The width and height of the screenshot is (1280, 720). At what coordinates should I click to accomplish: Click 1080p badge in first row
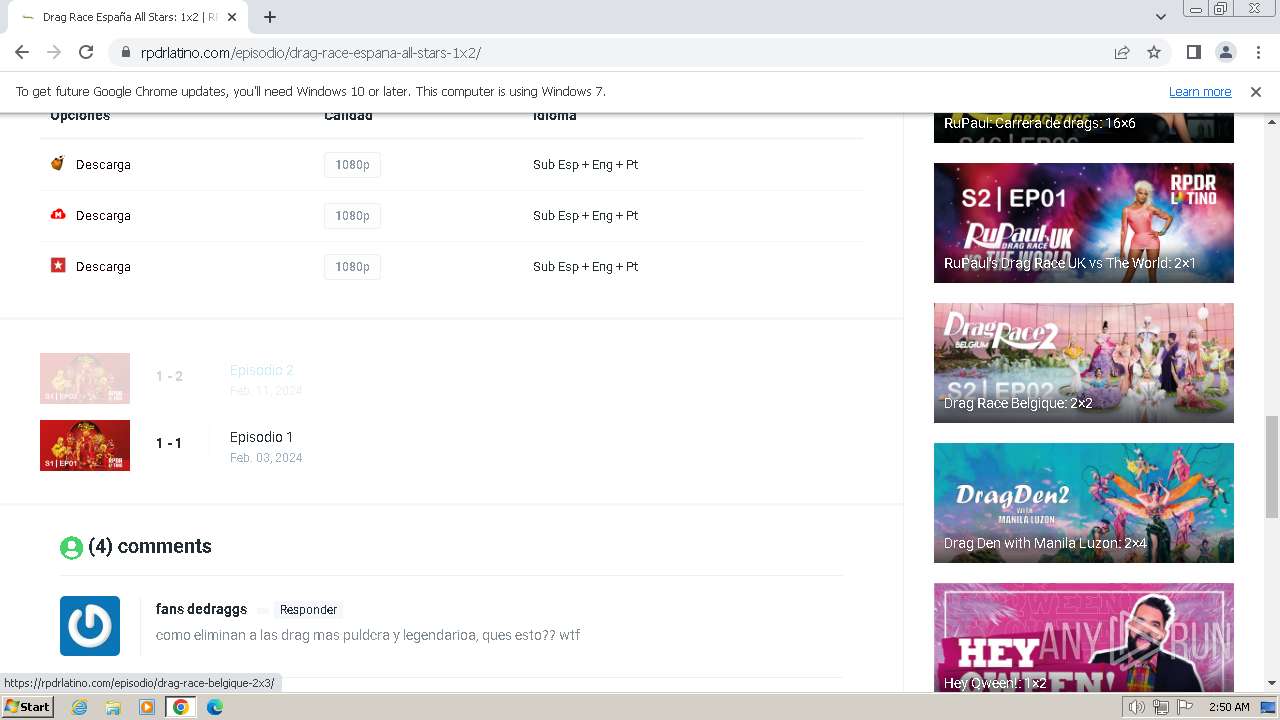[x=352, y=165]
